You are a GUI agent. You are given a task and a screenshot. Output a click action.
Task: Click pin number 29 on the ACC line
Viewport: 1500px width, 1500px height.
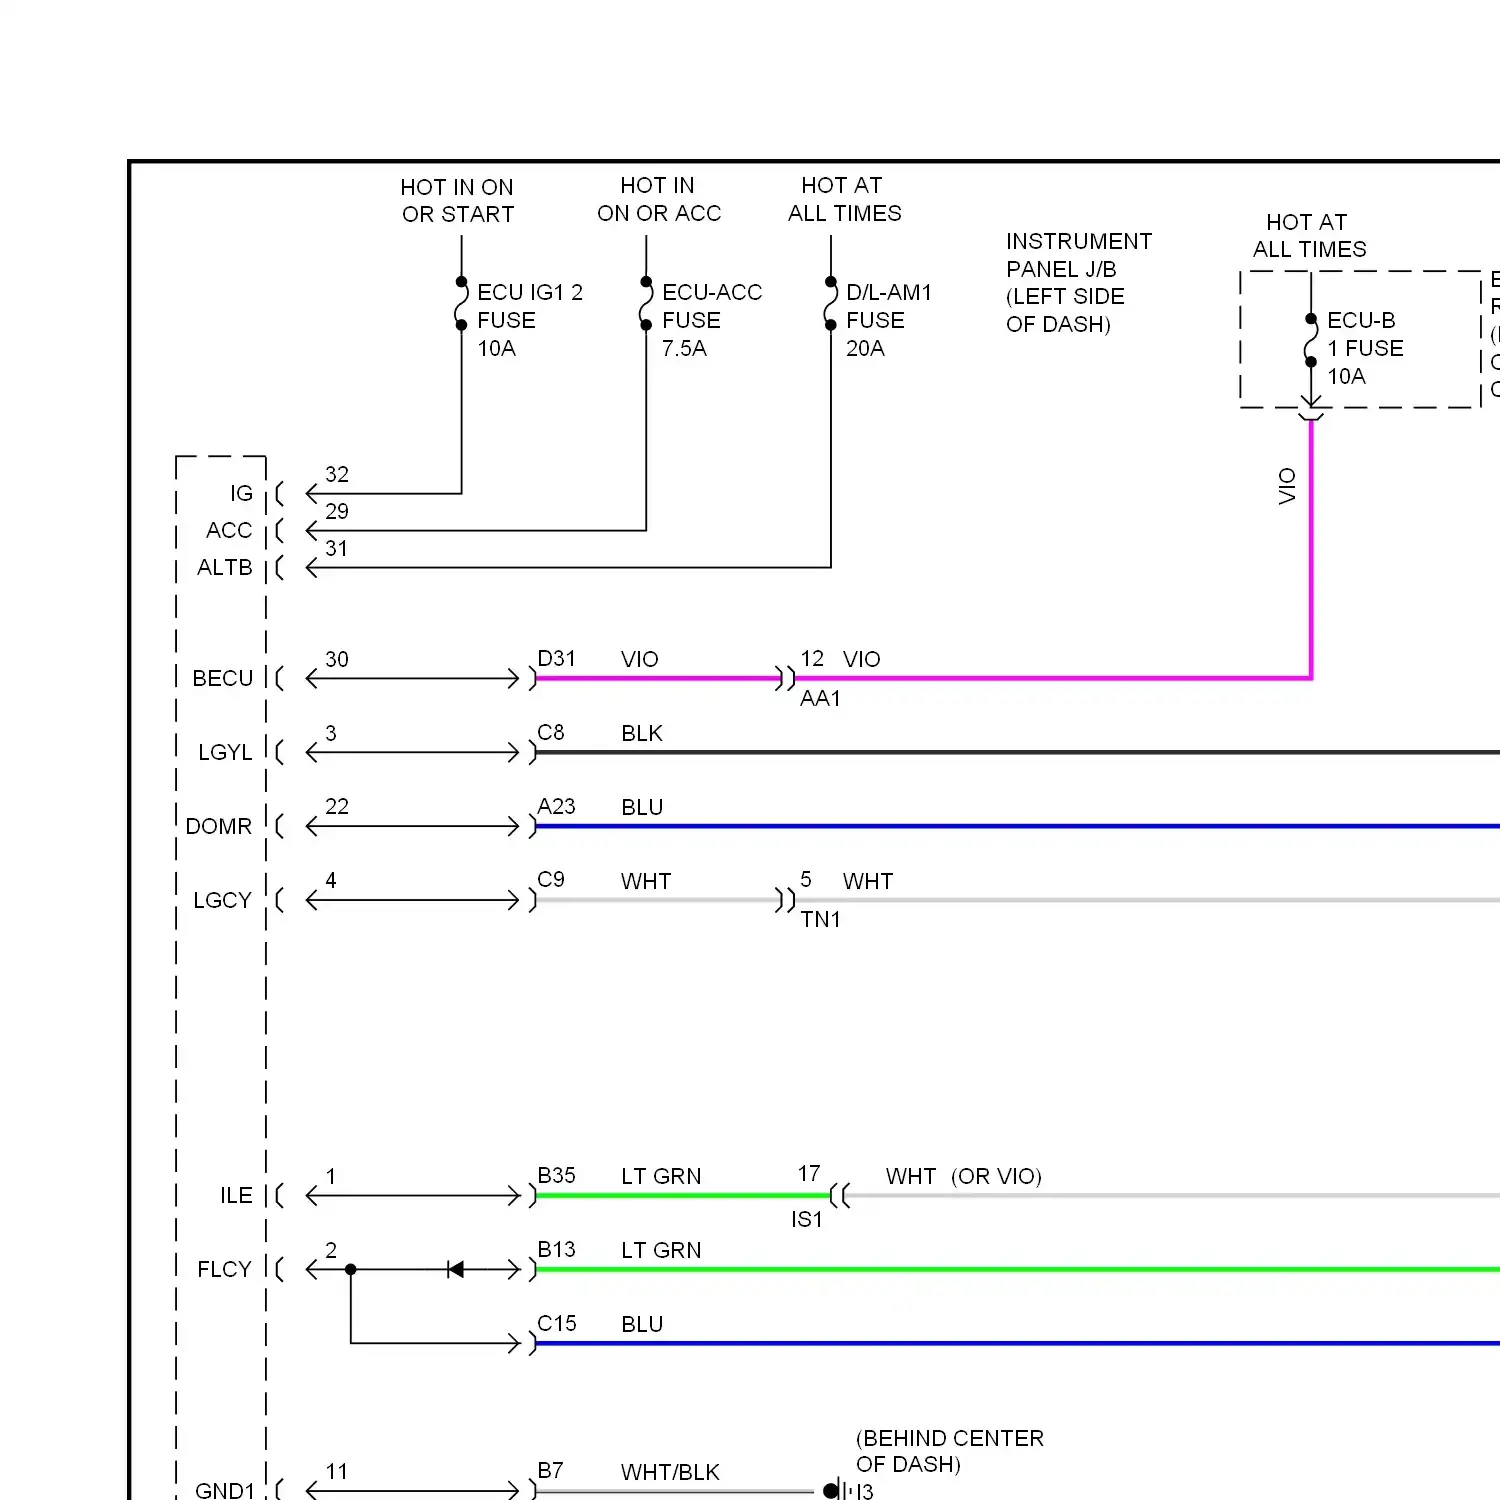(x=337, y=511)
